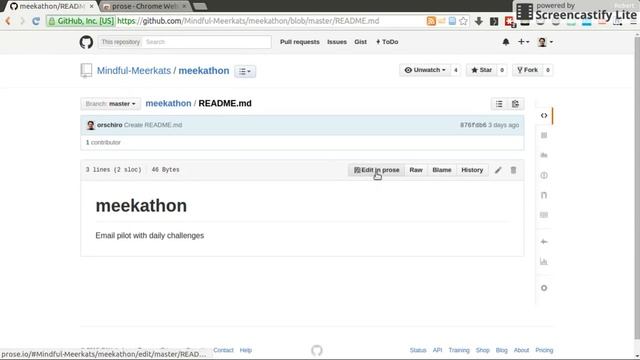Fork the meekathon repository

tap(527, 70)
